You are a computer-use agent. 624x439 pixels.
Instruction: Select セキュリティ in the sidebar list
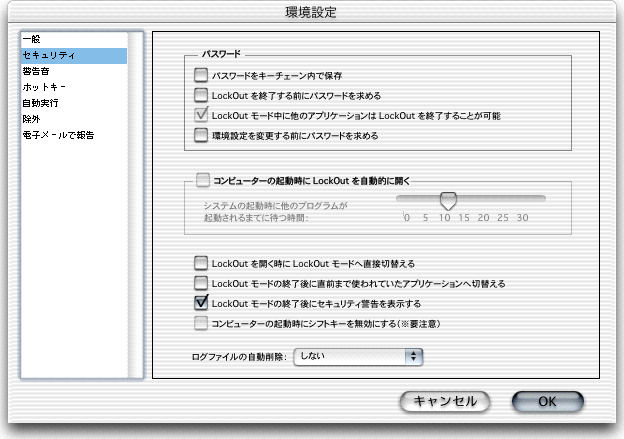point(74,55)
